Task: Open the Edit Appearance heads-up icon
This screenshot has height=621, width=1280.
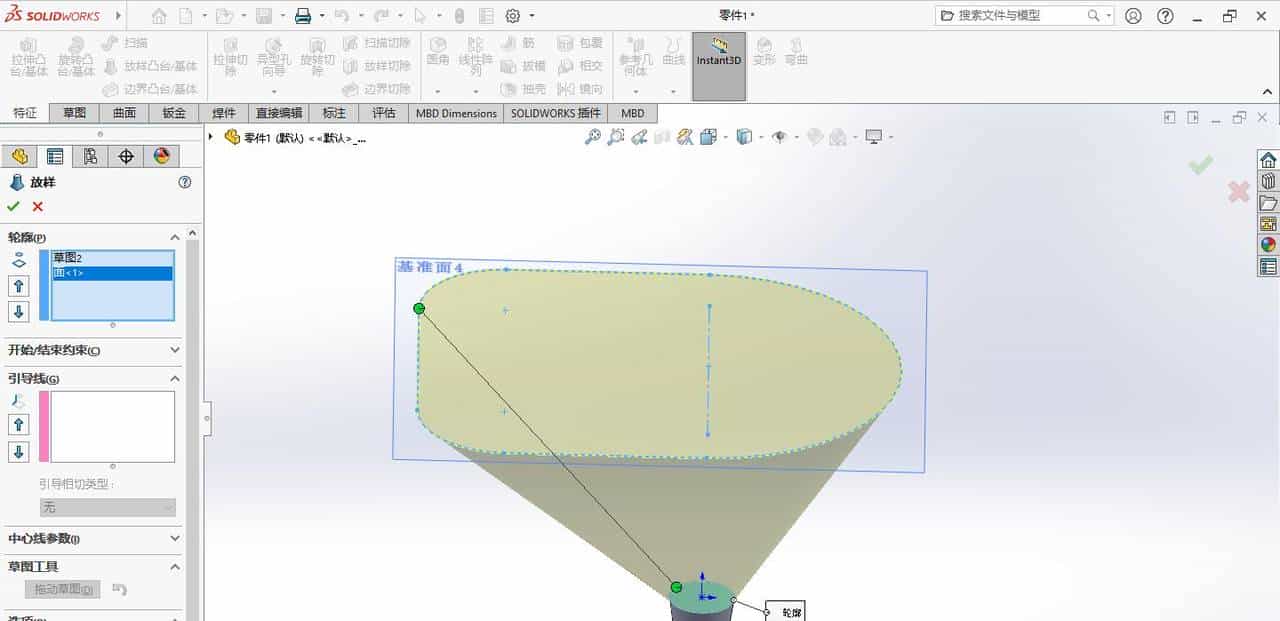Action: [813, 137]
